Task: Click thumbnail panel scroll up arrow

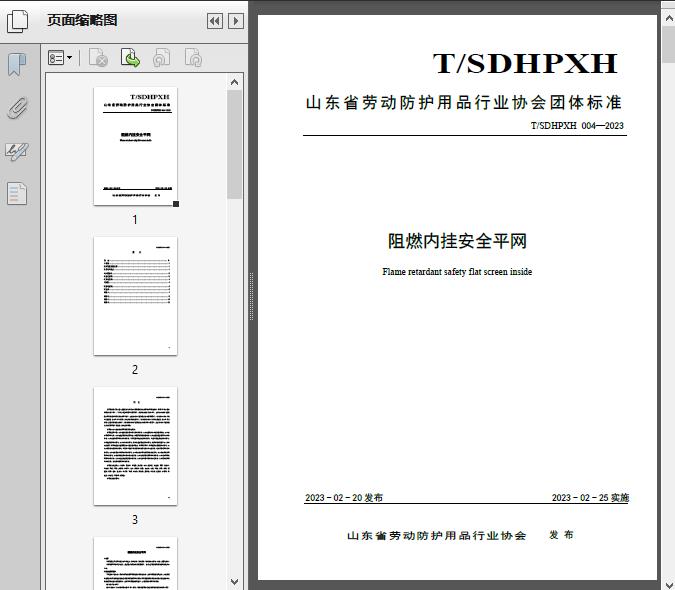Action: 235,82
